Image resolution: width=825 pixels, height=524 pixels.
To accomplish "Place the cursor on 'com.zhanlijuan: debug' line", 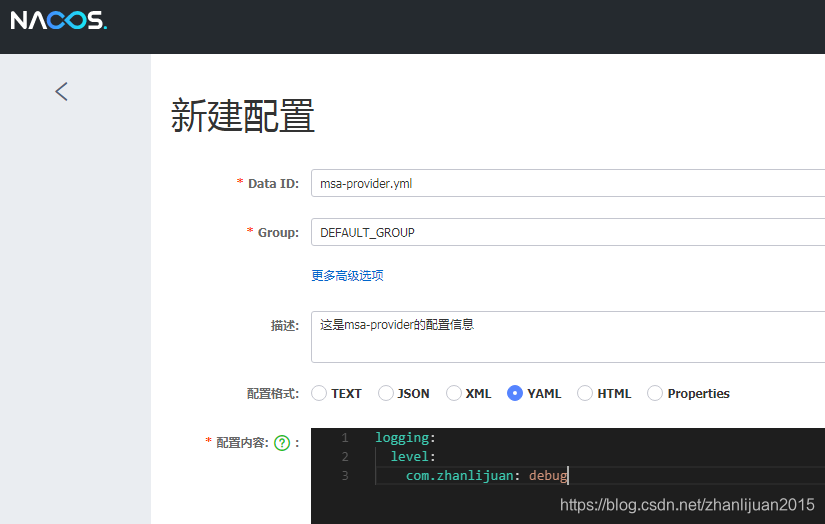I will click(x=487, y=476).
